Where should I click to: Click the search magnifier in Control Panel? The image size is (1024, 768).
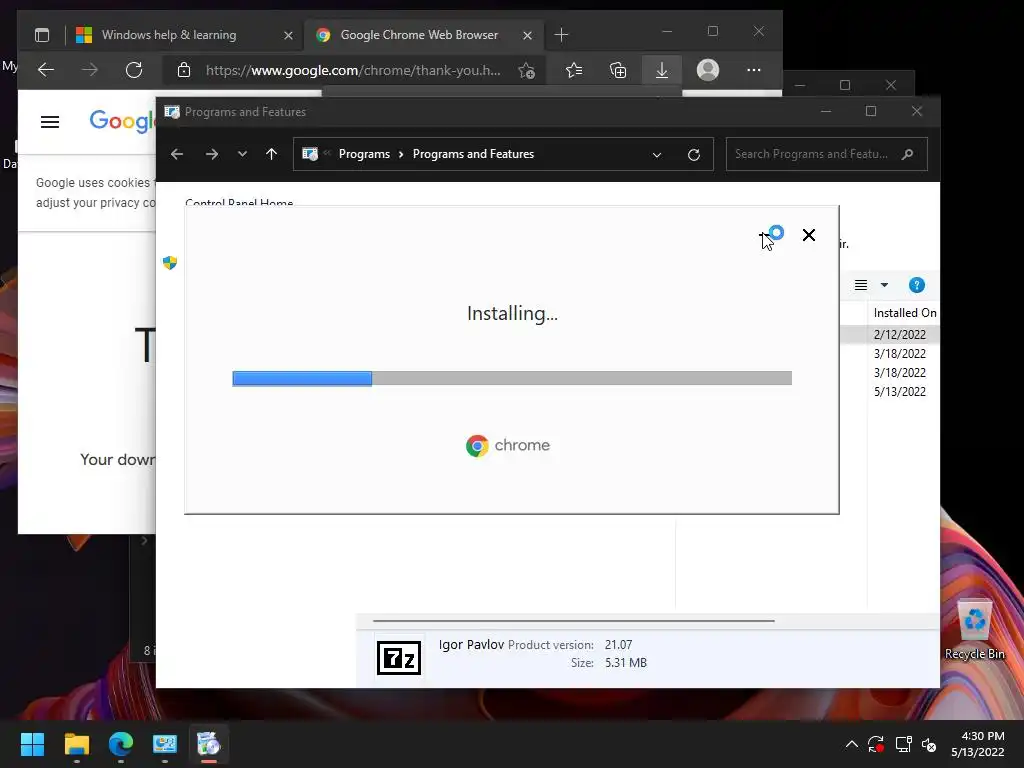click(x=907, y=154)
